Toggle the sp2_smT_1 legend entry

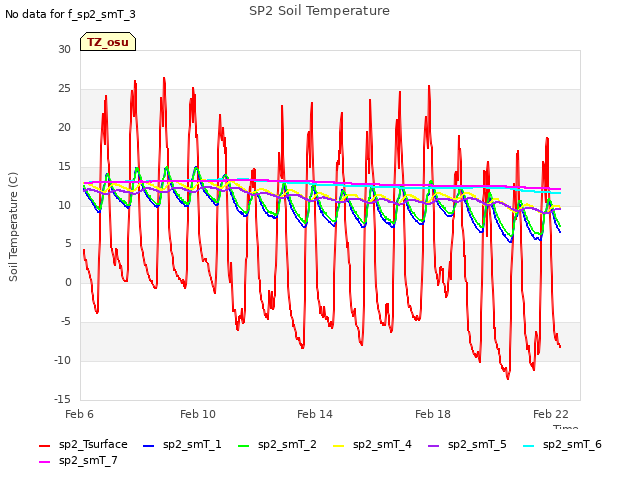(x=182, y=444)
